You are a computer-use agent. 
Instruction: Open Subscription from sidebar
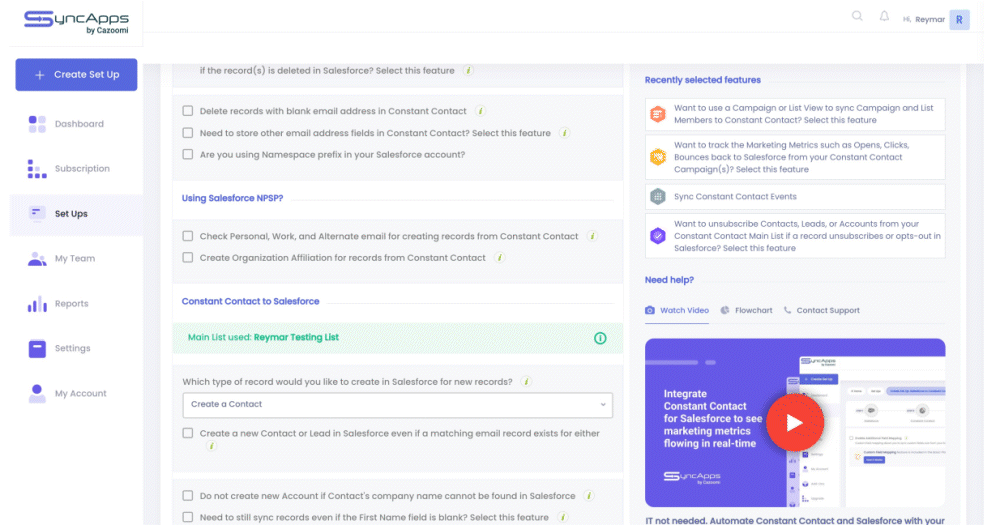[x=82, y=168]
